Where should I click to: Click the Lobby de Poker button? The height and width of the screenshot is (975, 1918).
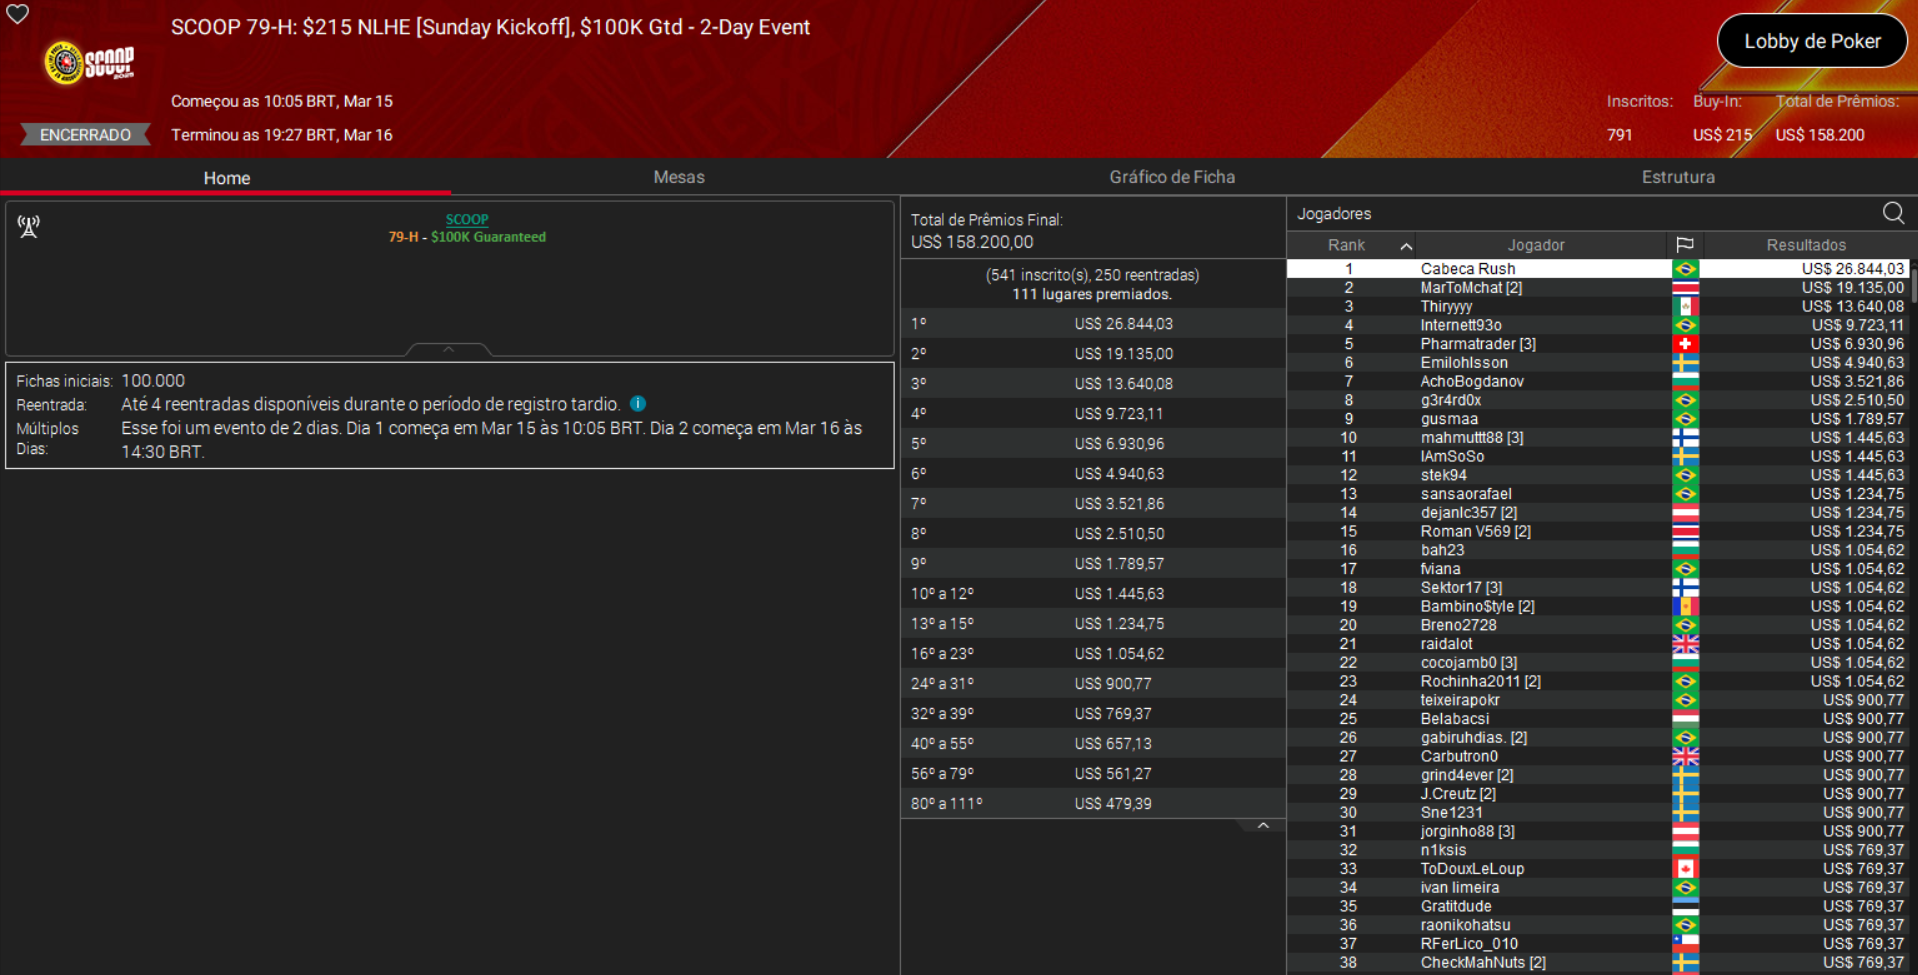tap(1811, 41)
